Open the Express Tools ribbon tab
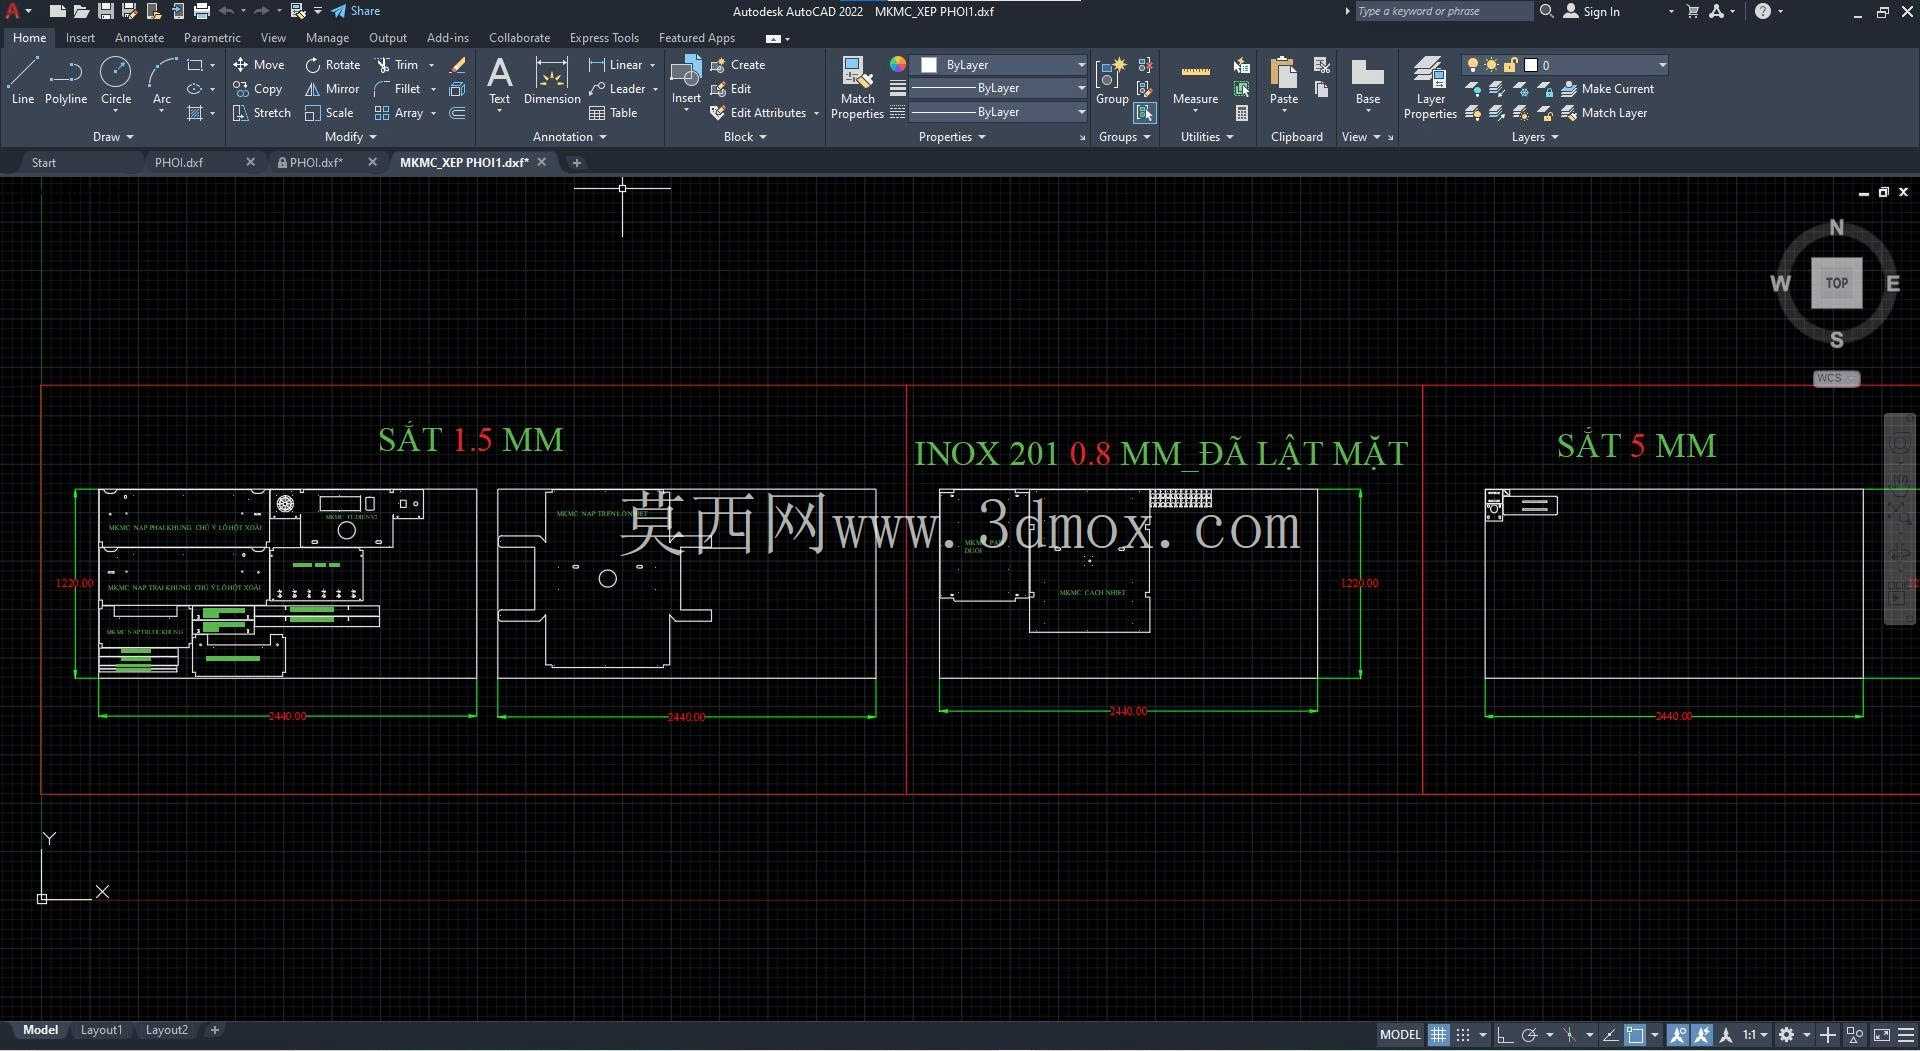This screenshot has width=1920, height=1051. coord(604,38)
